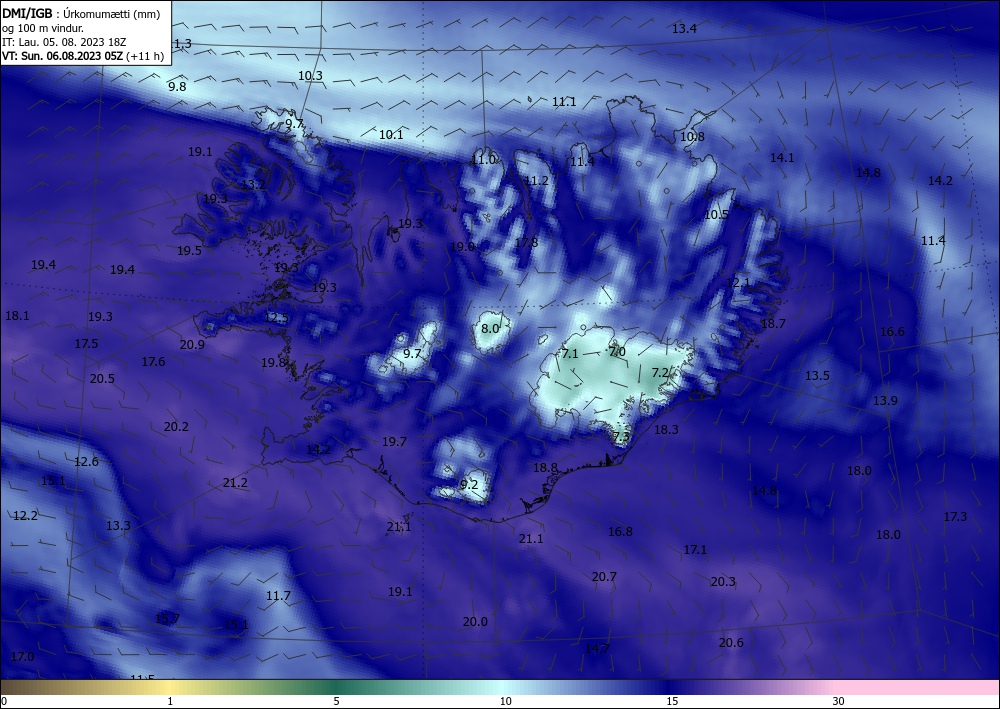Click the '17.3' value label
The width and height of the screenshot is (1000, 709).
(x=955, y=517)
